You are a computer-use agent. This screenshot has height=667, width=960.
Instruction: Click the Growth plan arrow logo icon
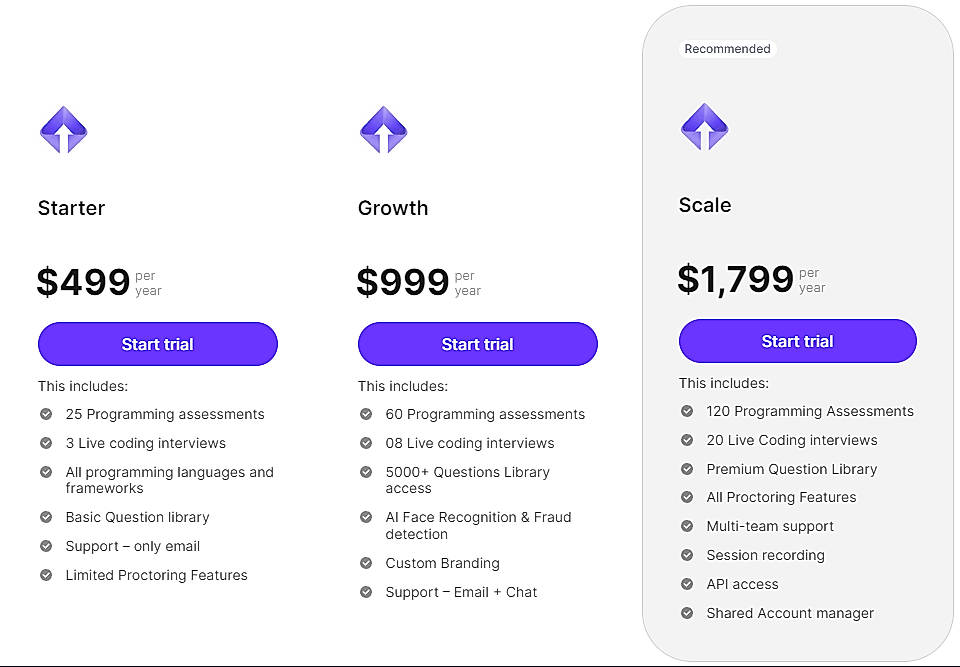tap(383, 130)
